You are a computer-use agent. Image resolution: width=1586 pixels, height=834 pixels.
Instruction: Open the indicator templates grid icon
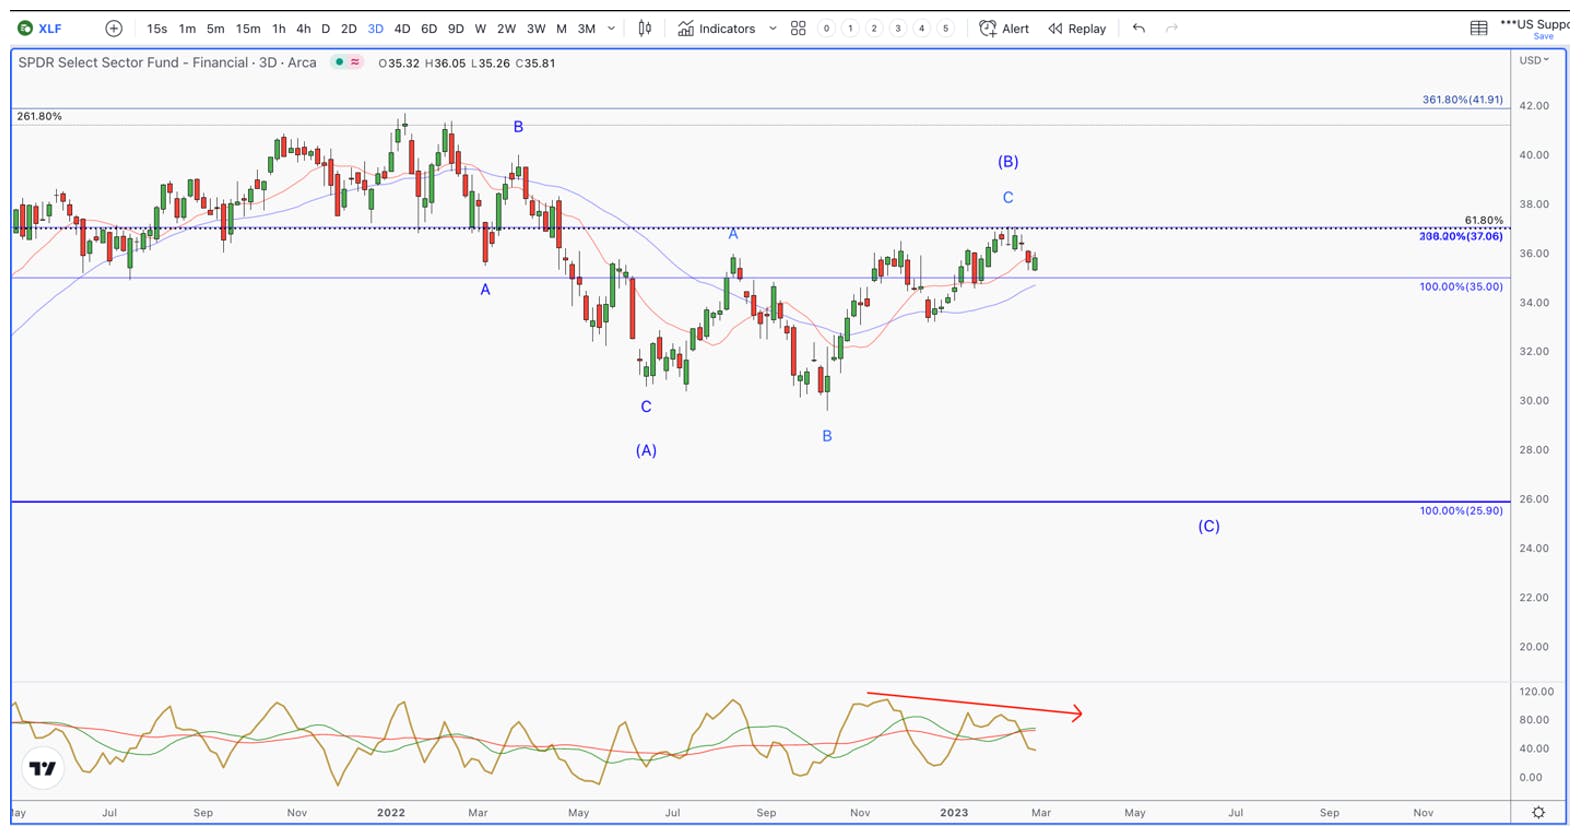pyautogui.click(x=798, y=28)
